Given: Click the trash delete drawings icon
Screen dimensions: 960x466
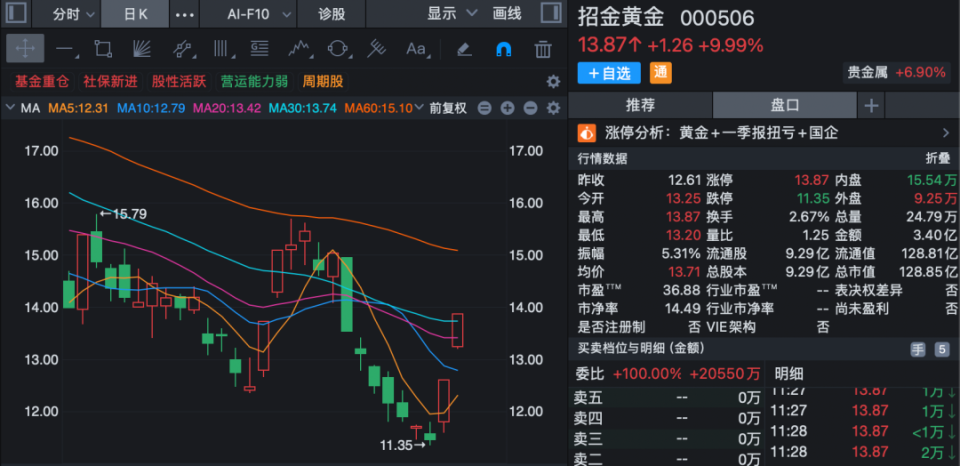Looking at the screenshot, I should 542,49.
